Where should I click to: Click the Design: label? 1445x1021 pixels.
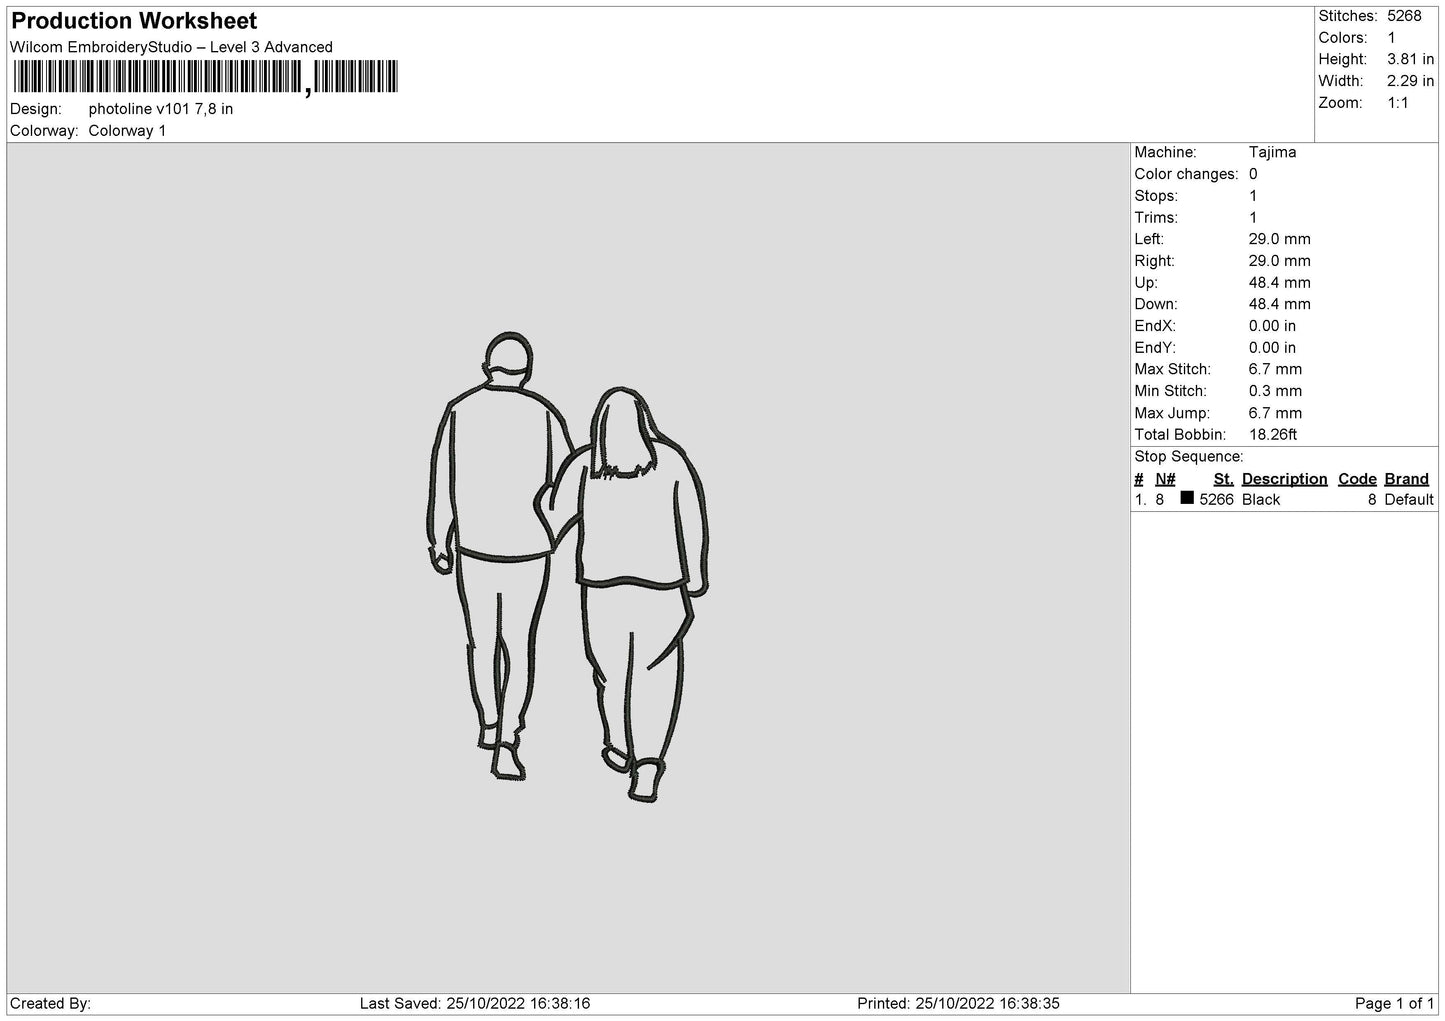(36, 109)
